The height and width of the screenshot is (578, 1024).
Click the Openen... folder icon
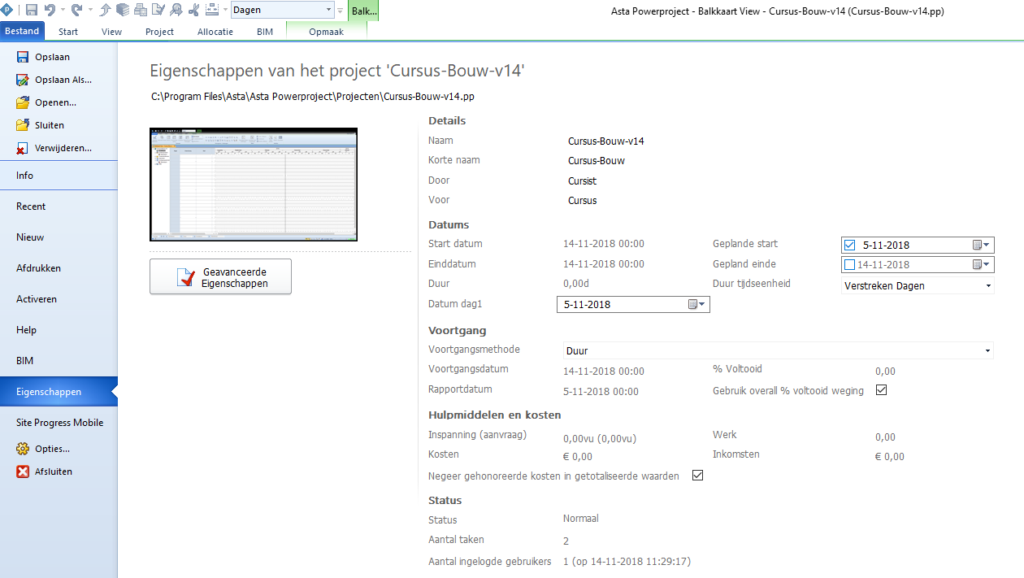click(x=23, y=103)
